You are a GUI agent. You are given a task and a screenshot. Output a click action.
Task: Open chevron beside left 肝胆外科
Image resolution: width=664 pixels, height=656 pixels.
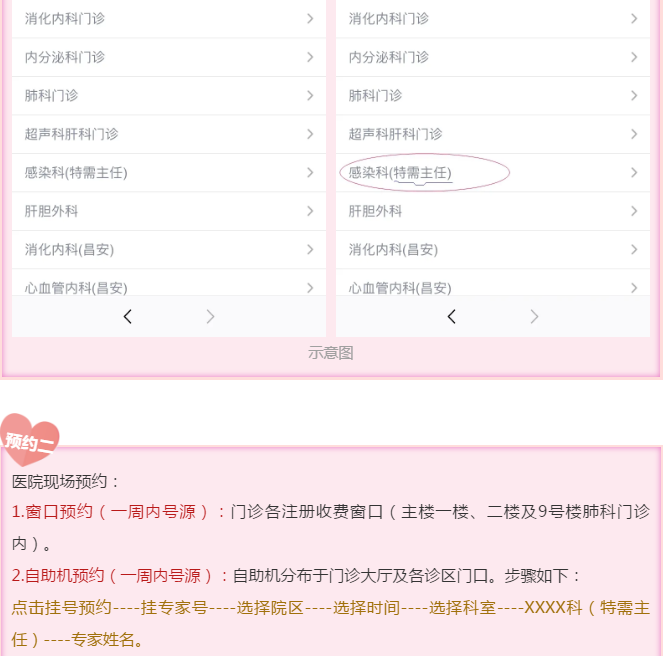310,211
